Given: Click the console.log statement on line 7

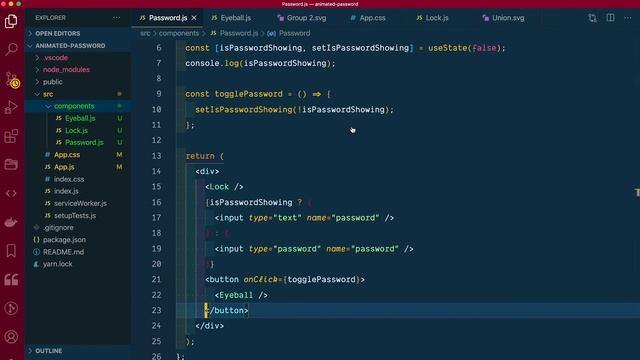Looking at the screenshot, I should click(260, 64).
